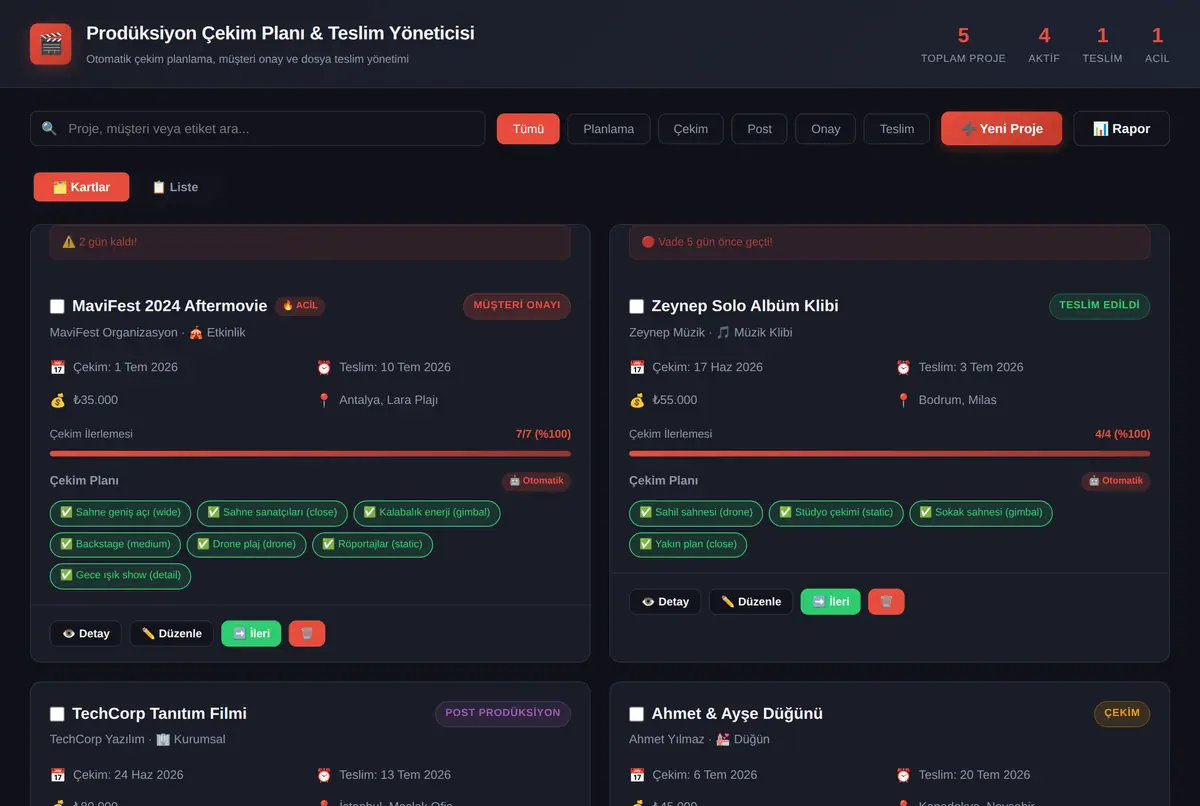Screen dimensions: 1200x806
Task: Open Detay for MaviFest 2024 Aftermovie
Action: point(86,633)
